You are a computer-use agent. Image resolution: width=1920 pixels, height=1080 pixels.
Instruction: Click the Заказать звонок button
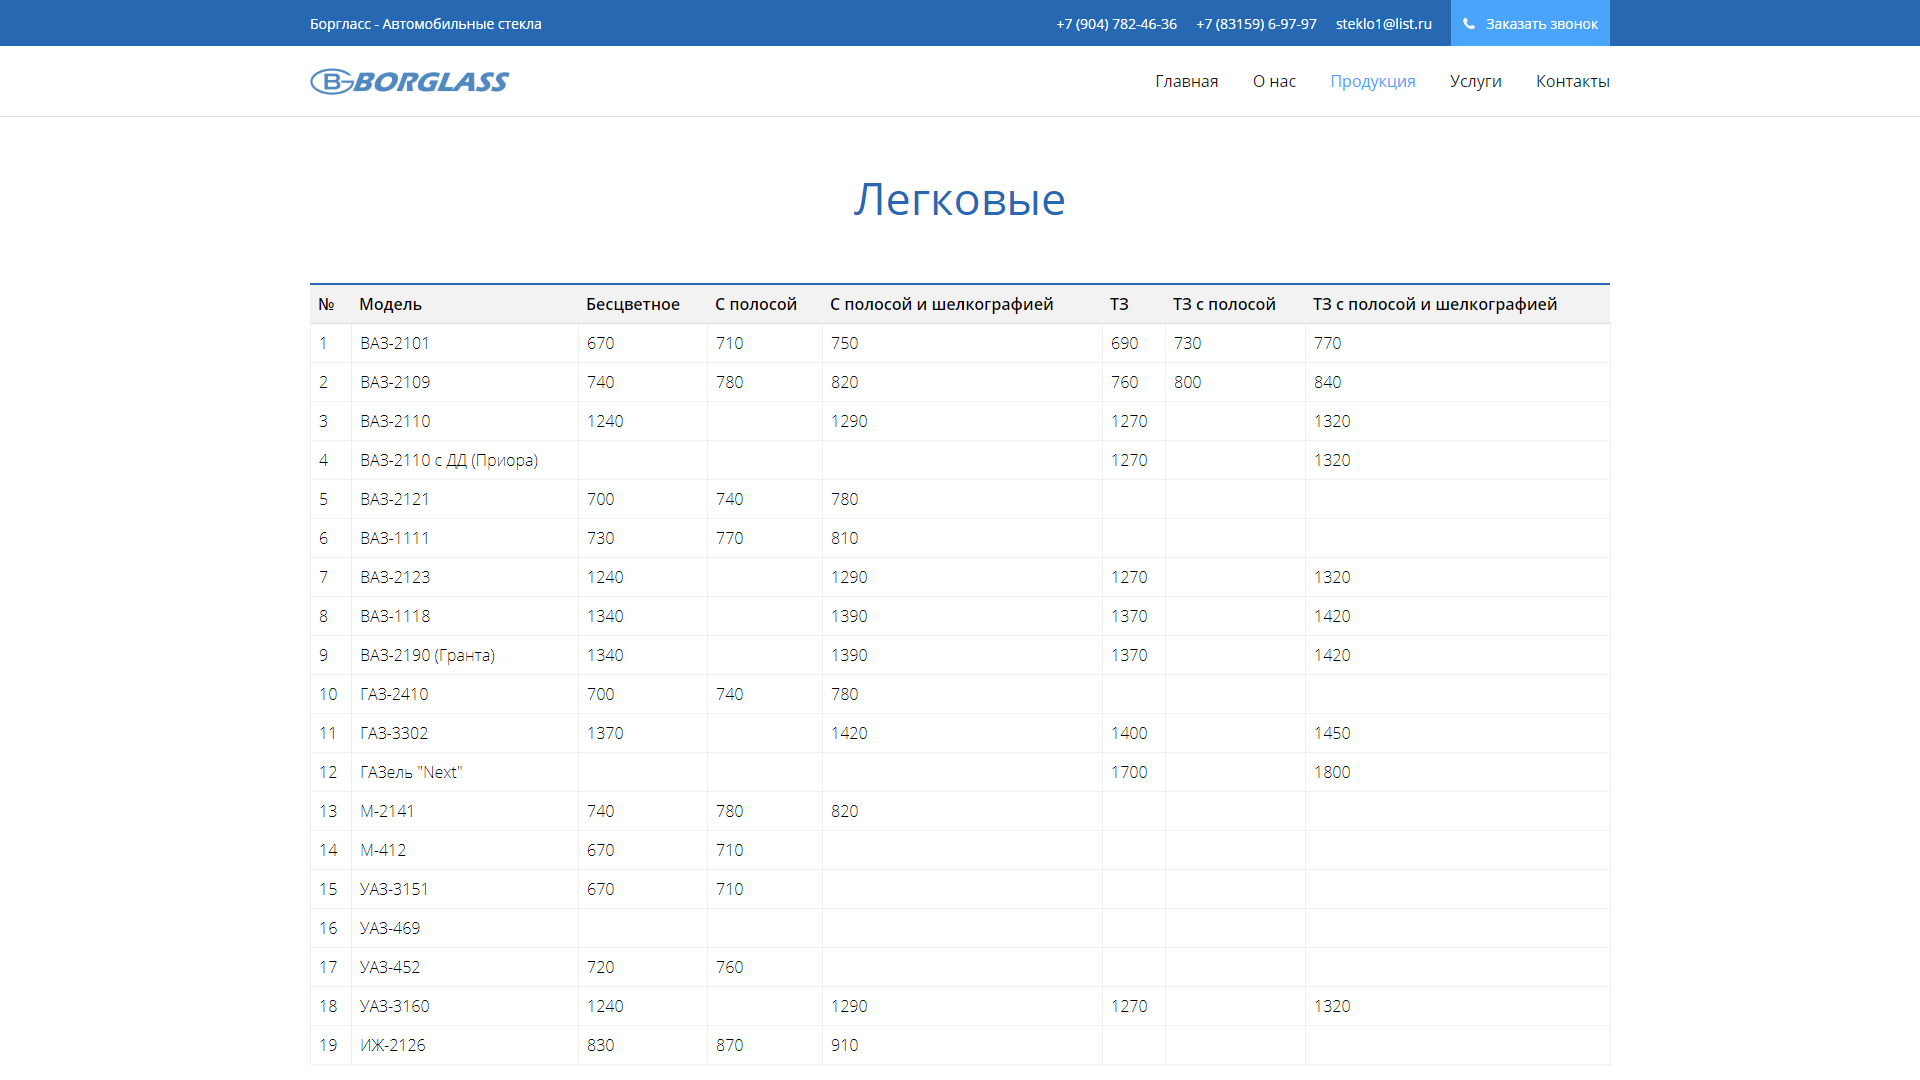click(x=1530, y=23)
